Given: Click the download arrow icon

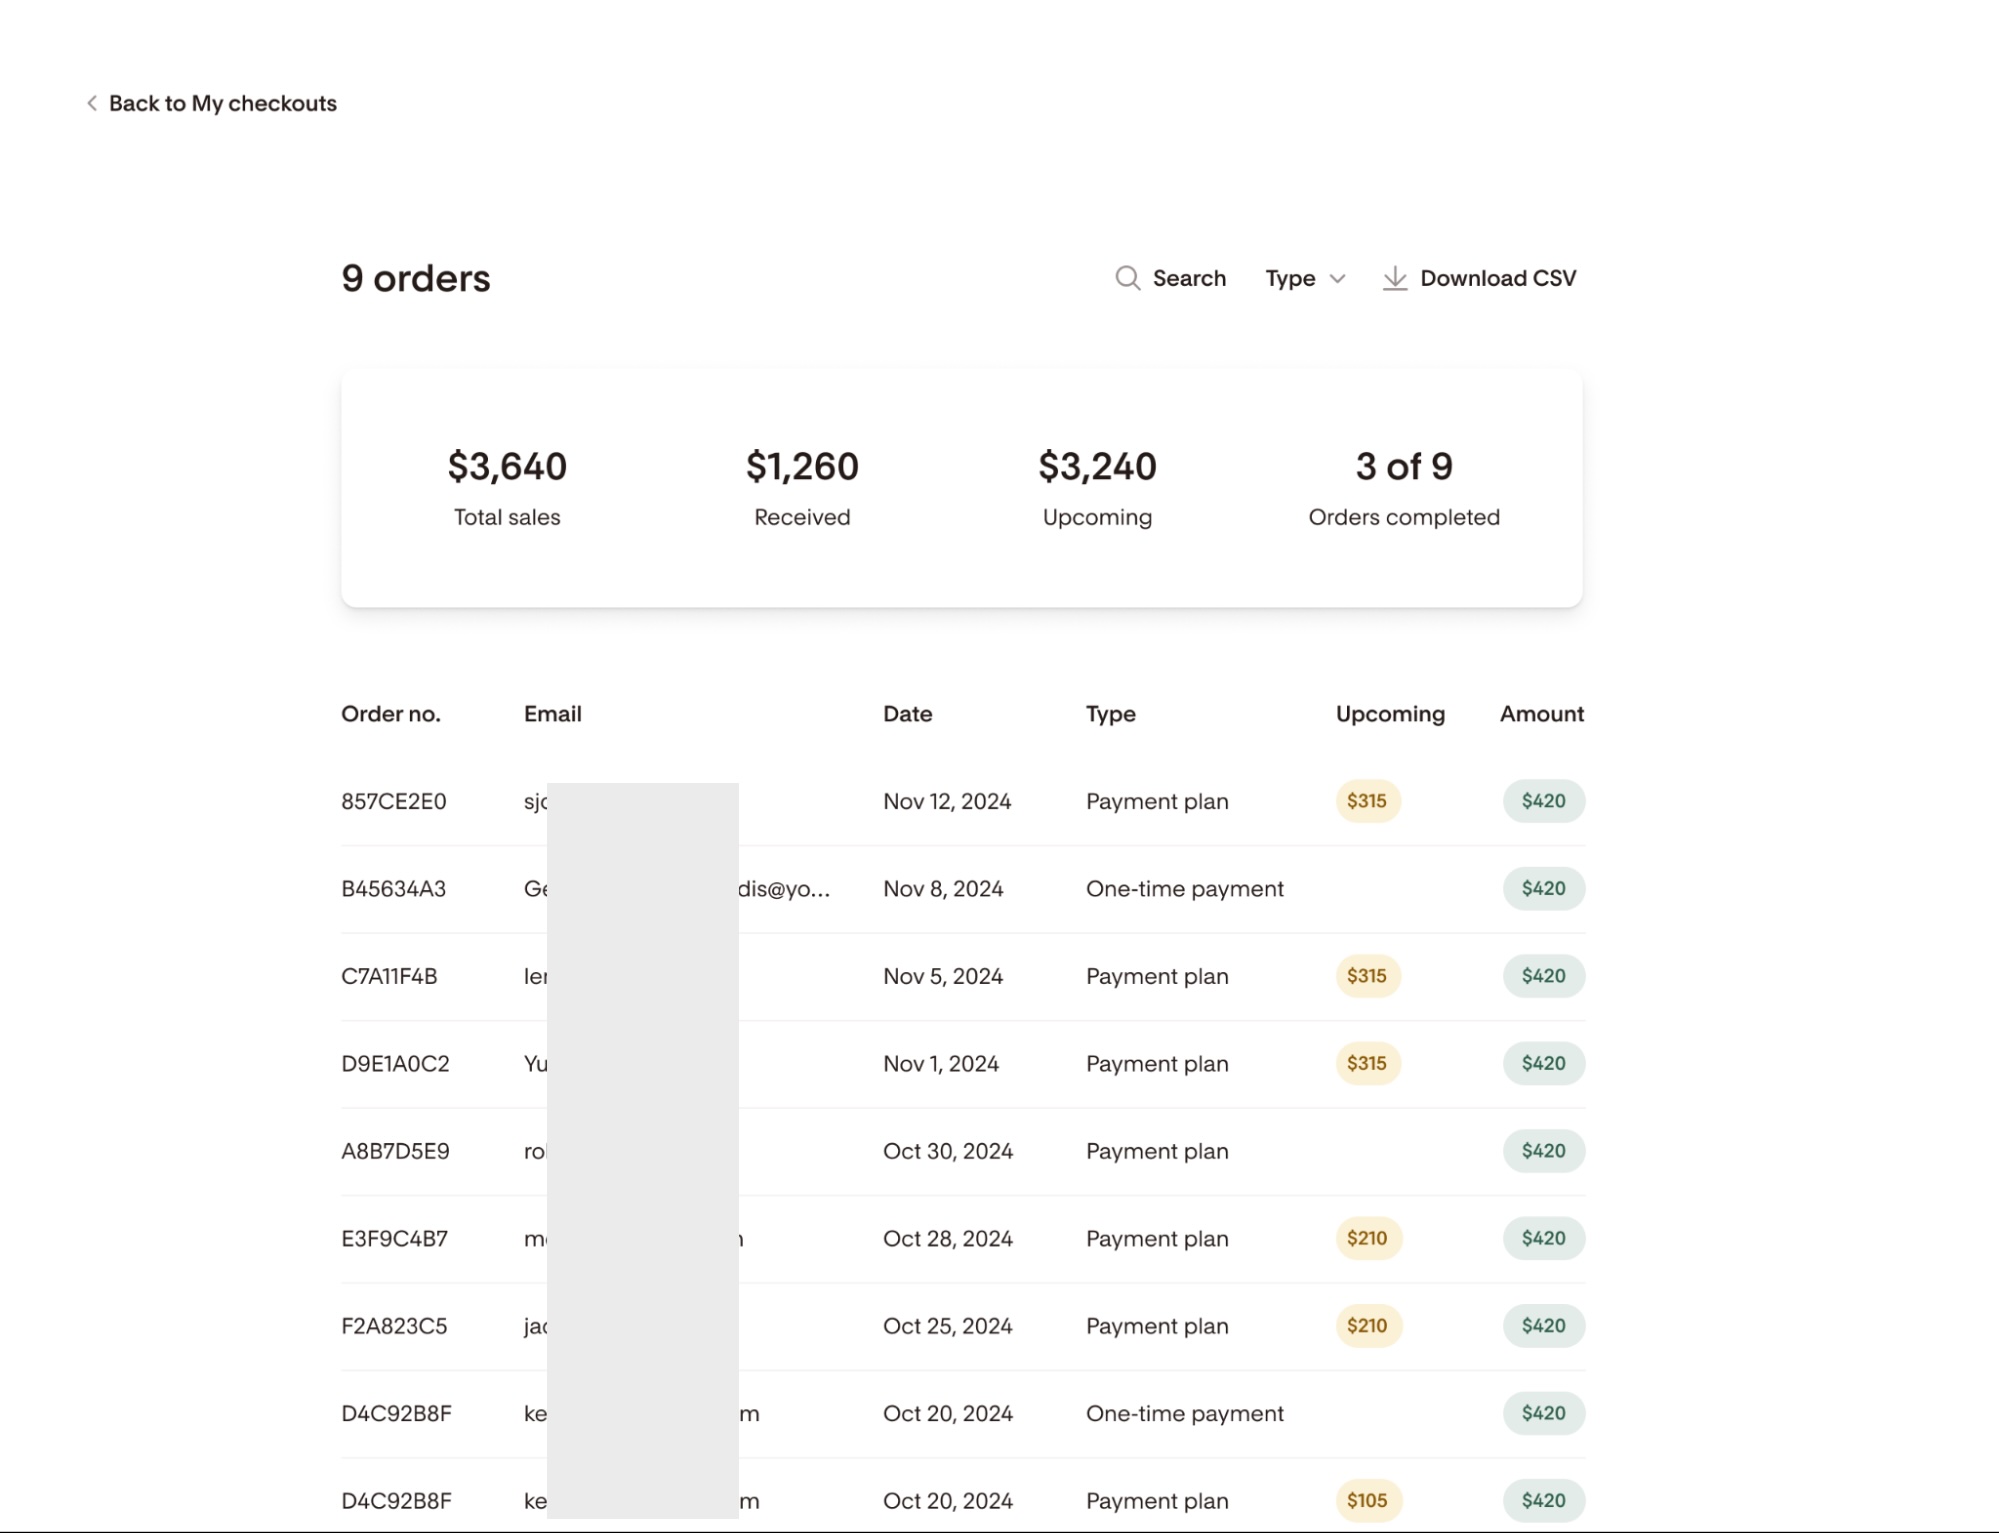Looking at the screenshot, I should [1394, 278].
